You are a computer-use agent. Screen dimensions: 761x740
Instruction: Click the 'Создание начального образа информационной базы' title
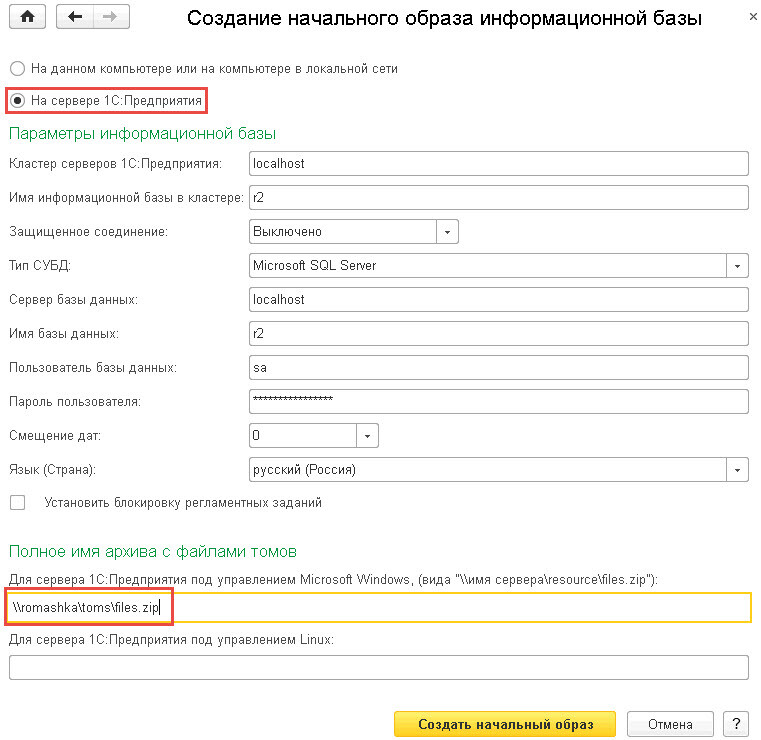[x=444, y=18]
